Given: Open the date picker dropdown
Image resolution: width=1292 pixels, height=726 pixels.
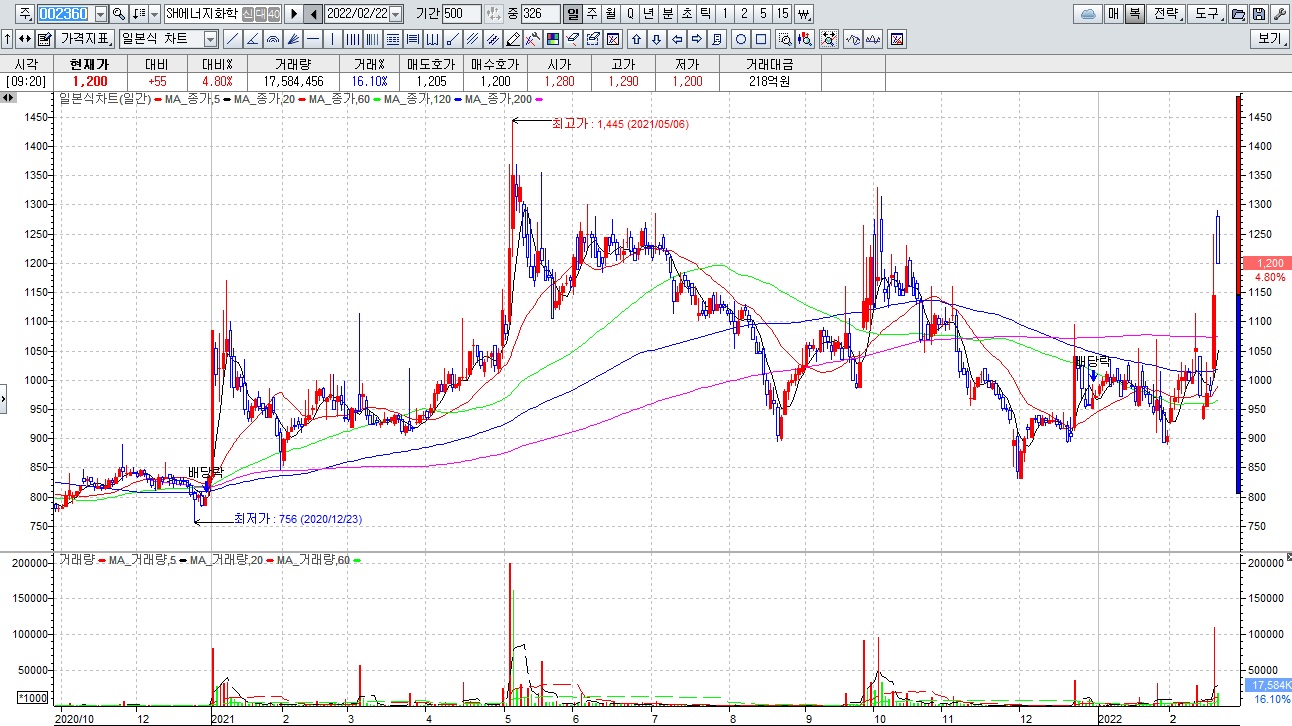Looking at the screenshot, I should pos(395,14).
